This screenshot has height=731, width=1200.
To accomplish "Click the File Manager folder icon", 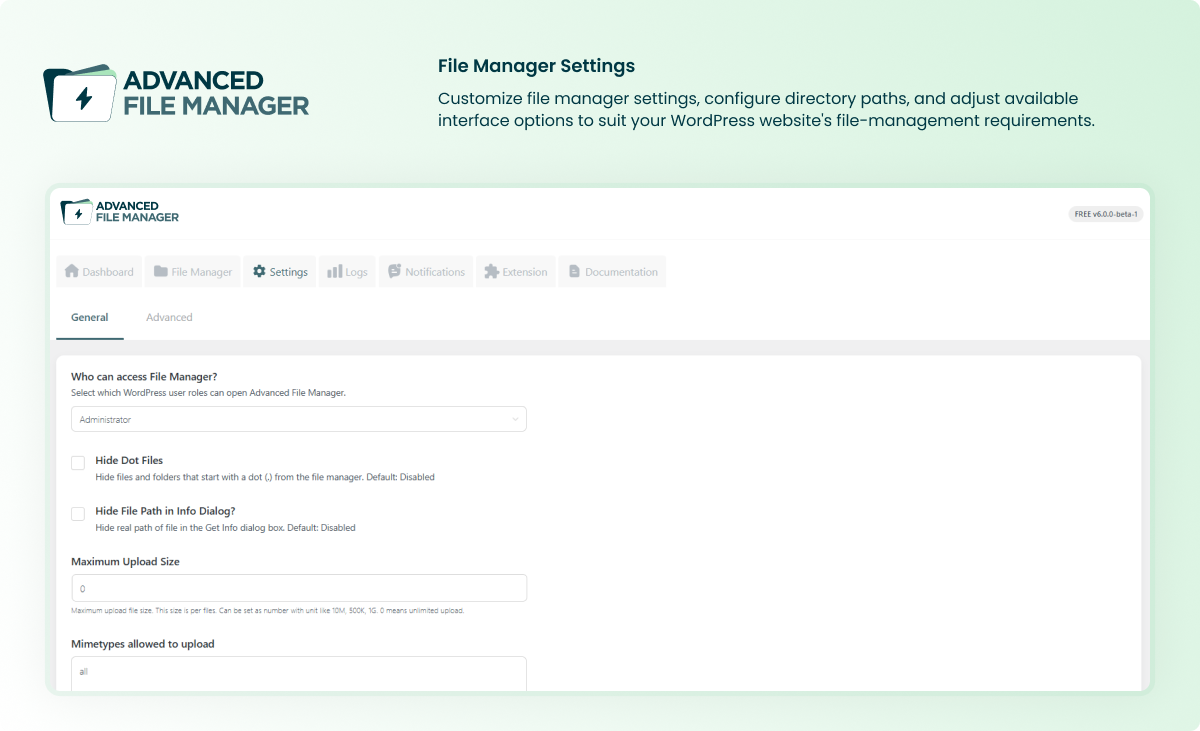I will click(161, 272).
